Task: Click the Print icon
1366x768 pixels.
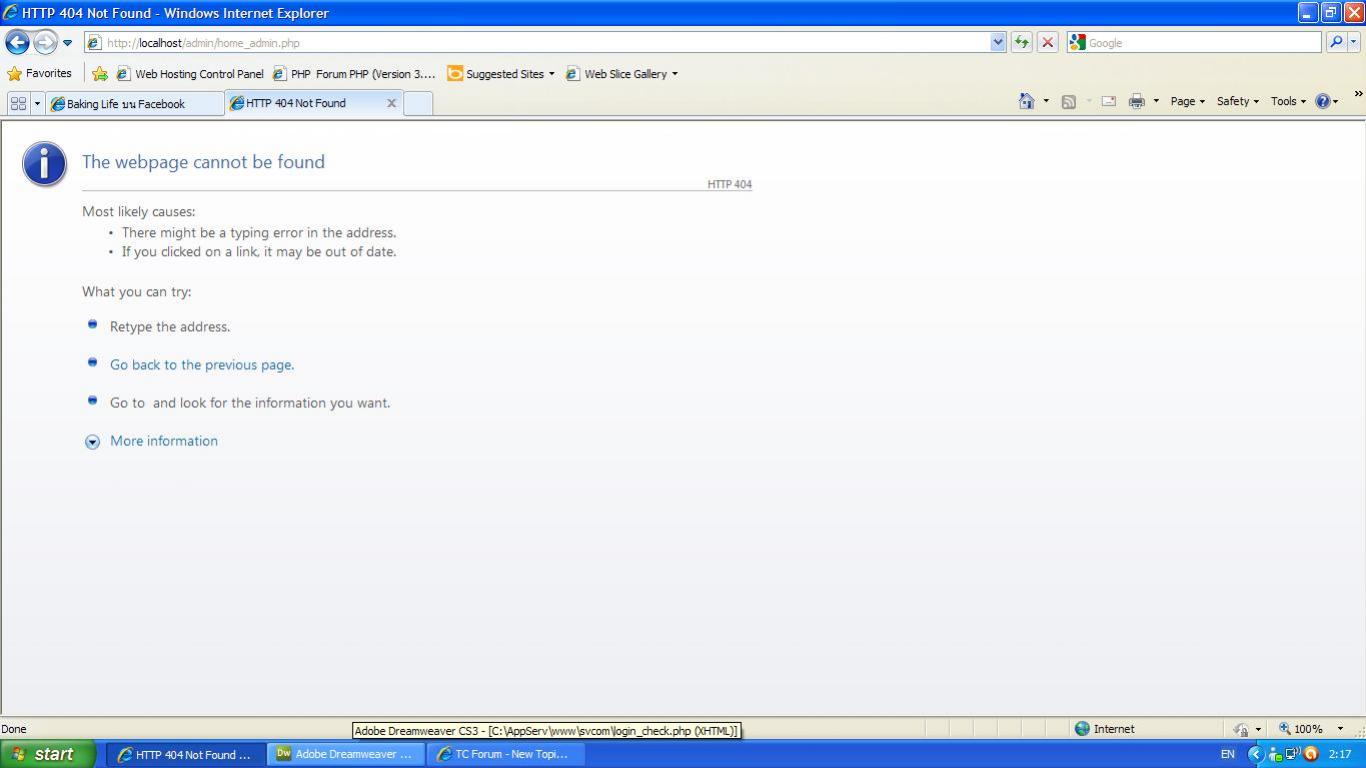Action: click(1136, 101)
